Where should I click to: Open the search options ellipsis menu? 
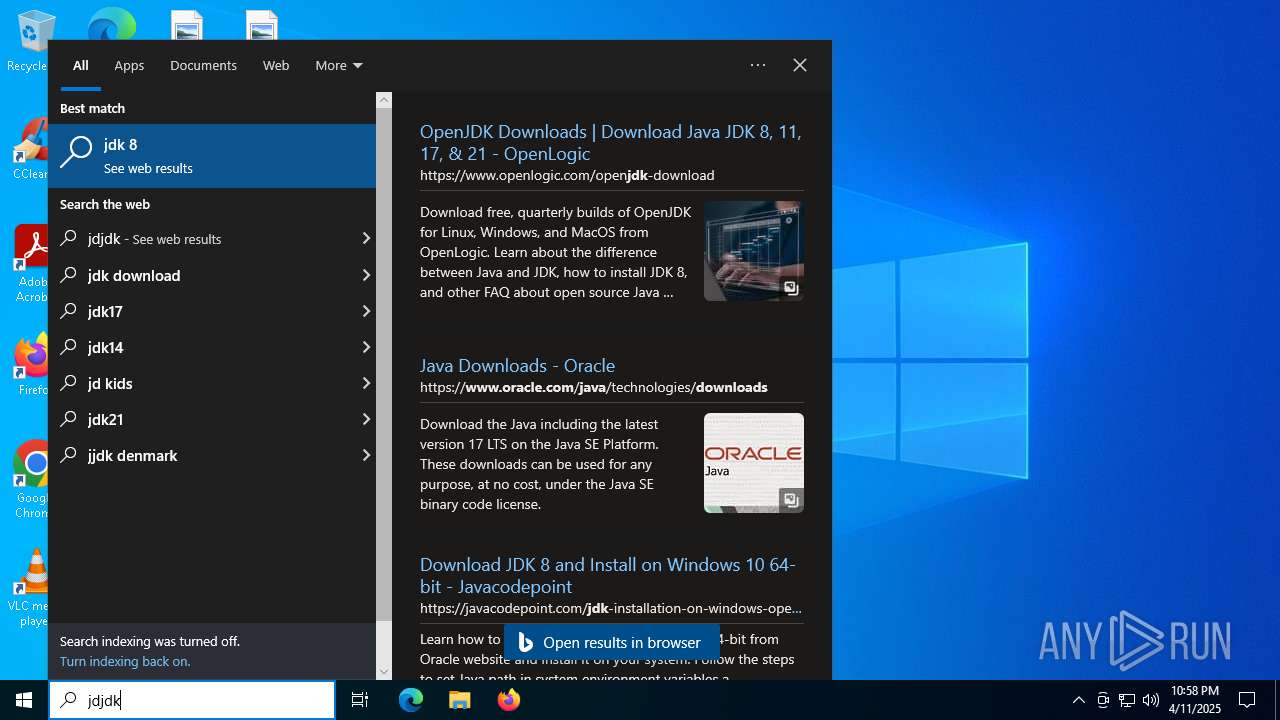(758, 65)
